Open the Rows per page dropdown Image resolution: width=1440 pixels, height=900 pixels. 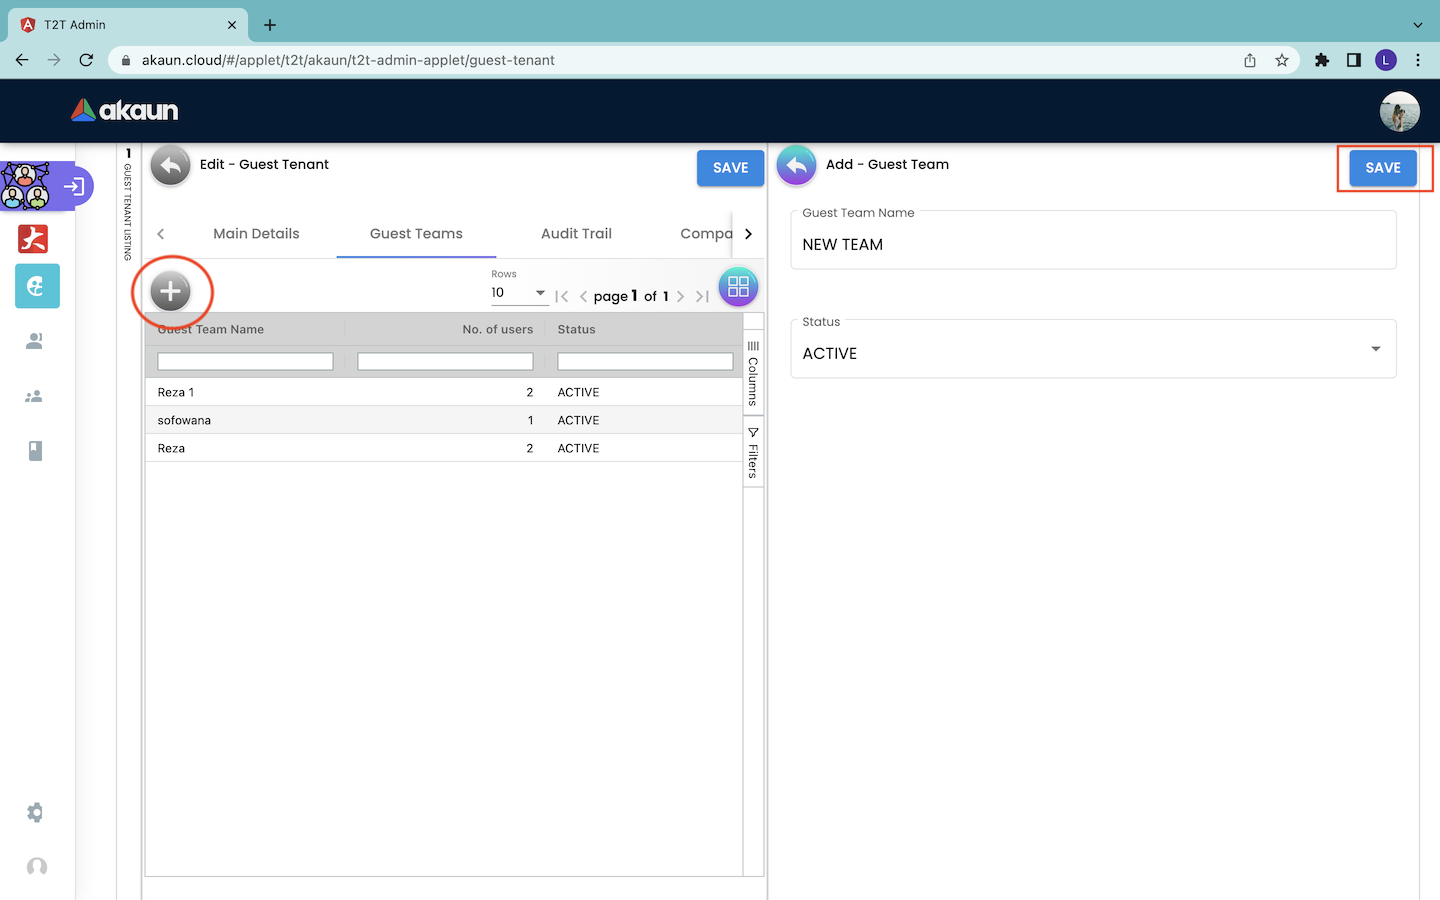518,293
